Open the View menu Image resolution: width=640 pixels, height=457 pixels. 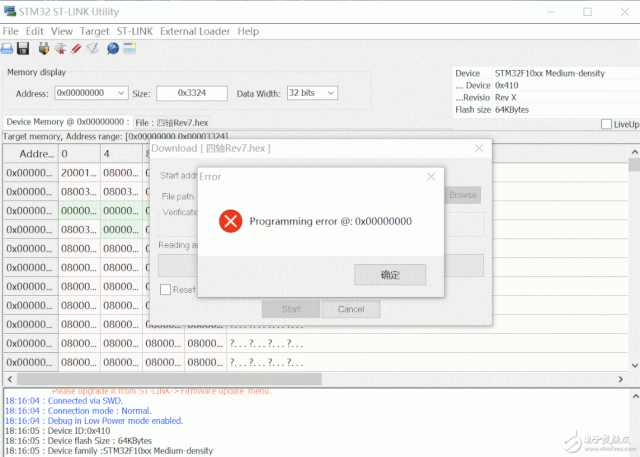[x=62, y=31]
